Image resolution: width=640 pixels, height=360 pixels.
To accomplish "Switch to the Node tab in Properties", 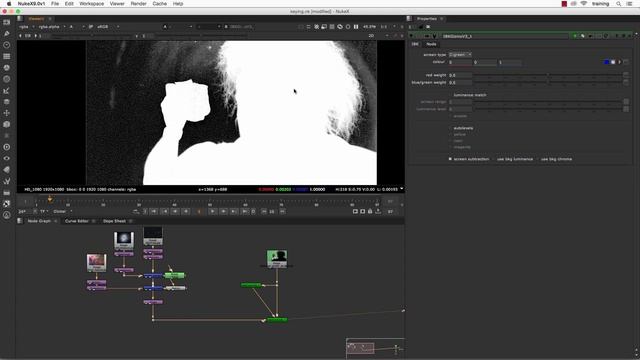I will [x=431, y=44].
